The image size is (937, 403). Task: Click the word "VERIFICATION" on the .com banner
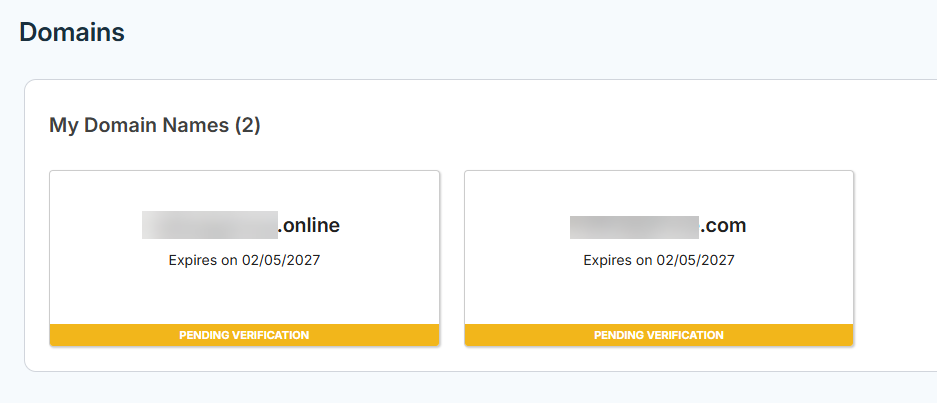pos(686,335)
